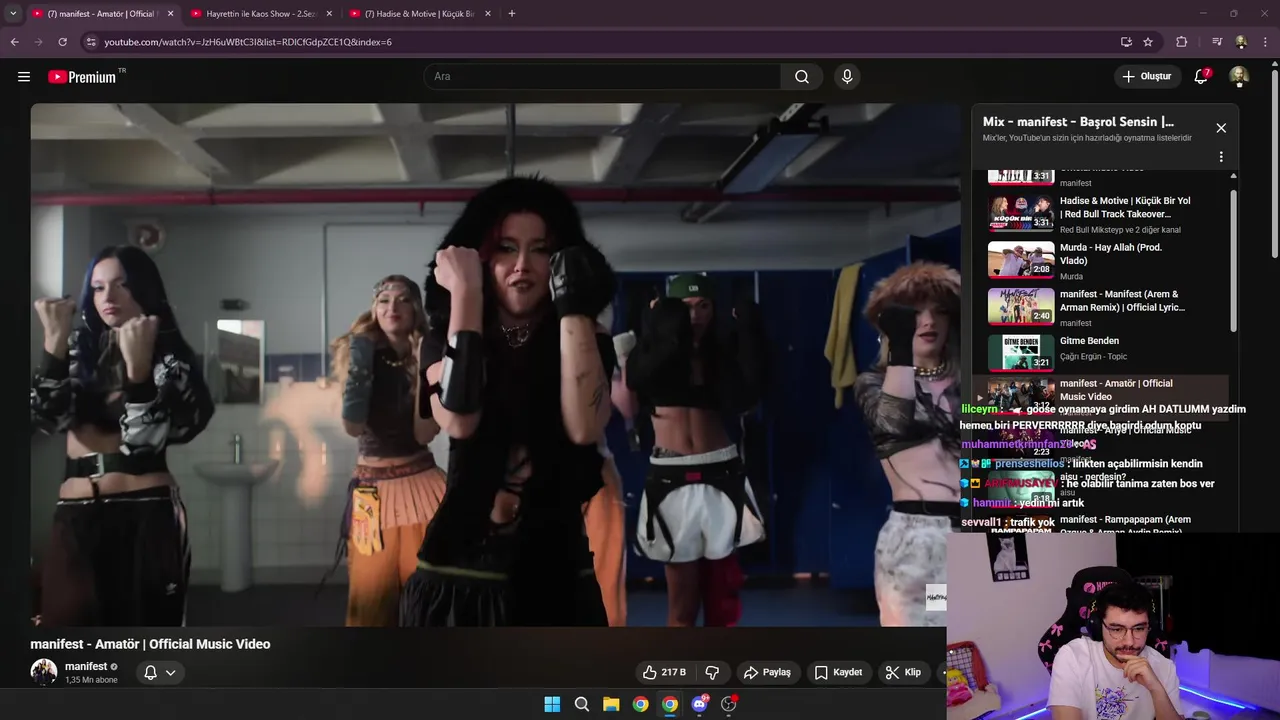Open YouTube notifications bell
This screenshot has width=1280, height=720.
[x=1201, y=77]
